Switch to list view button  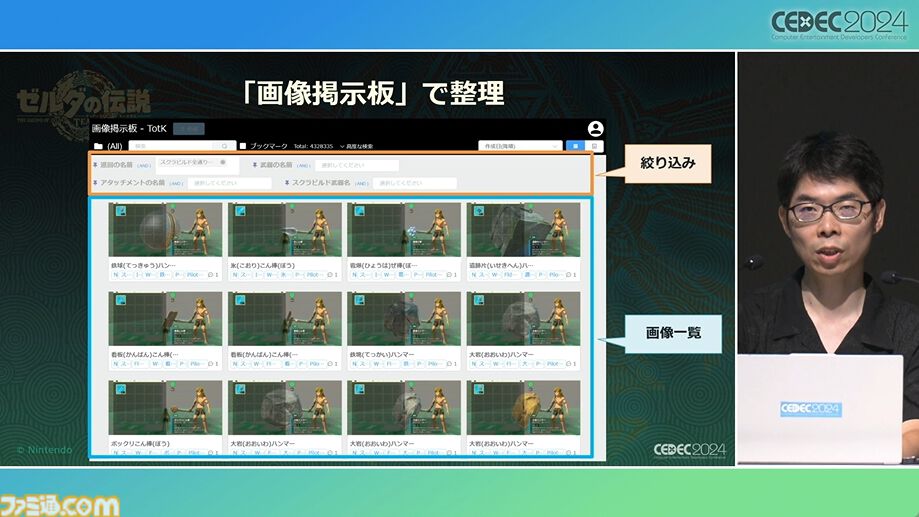(594, 146)
